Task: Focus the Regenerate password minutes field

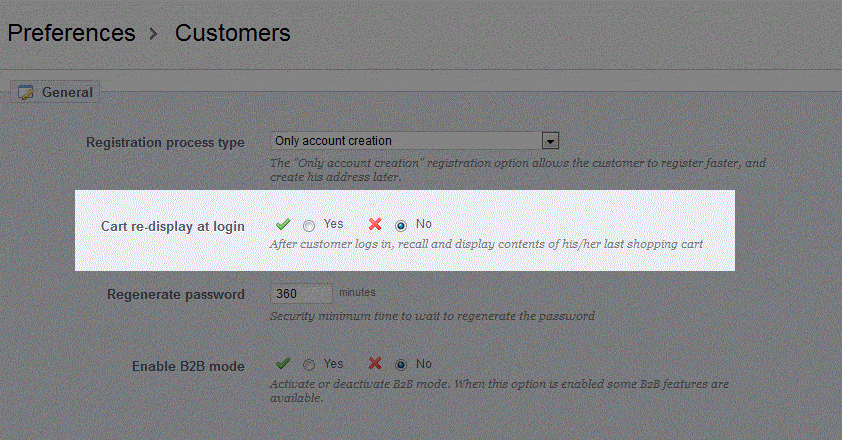Action: (301, 294)
